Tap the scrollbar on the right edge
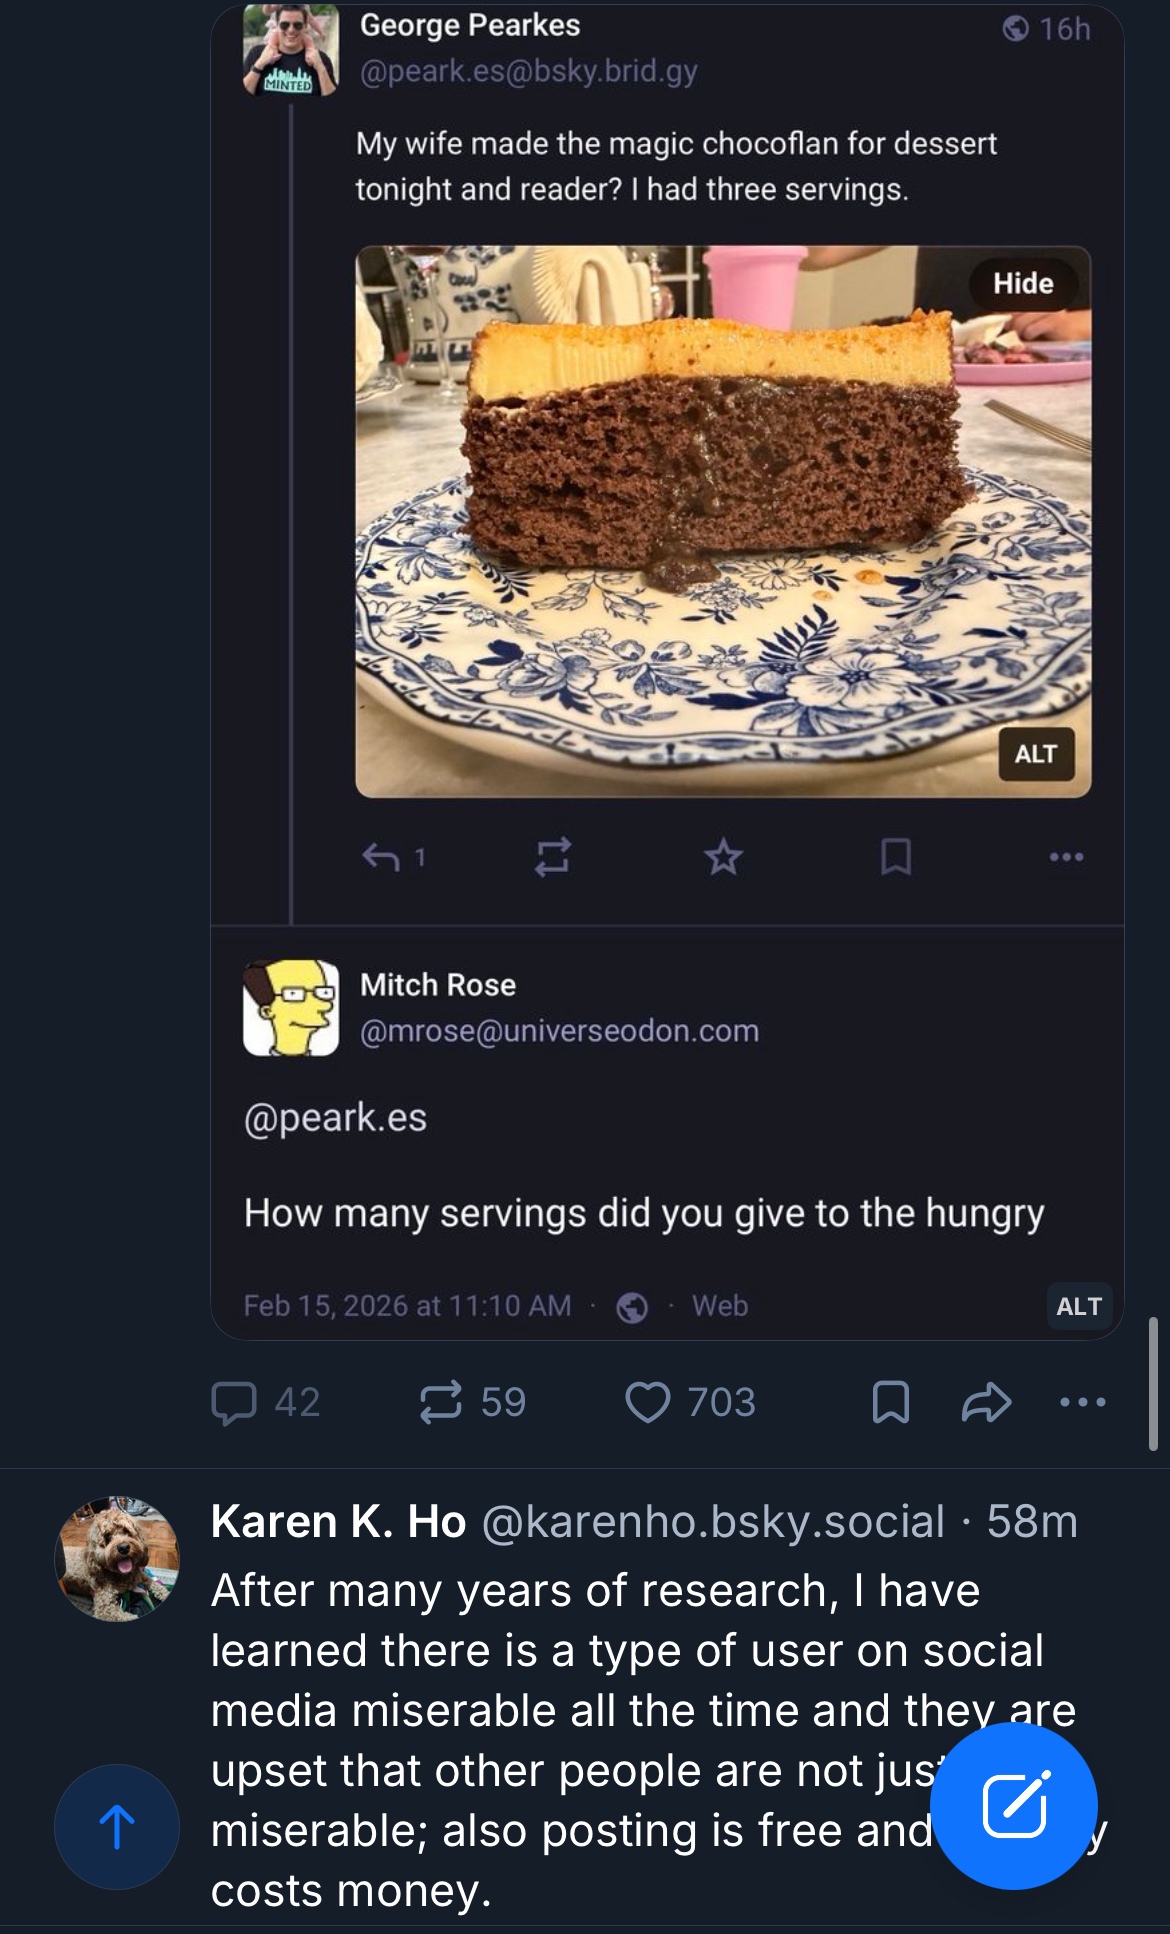The image size is (1170, 1934). [x=1153, y=1383]
